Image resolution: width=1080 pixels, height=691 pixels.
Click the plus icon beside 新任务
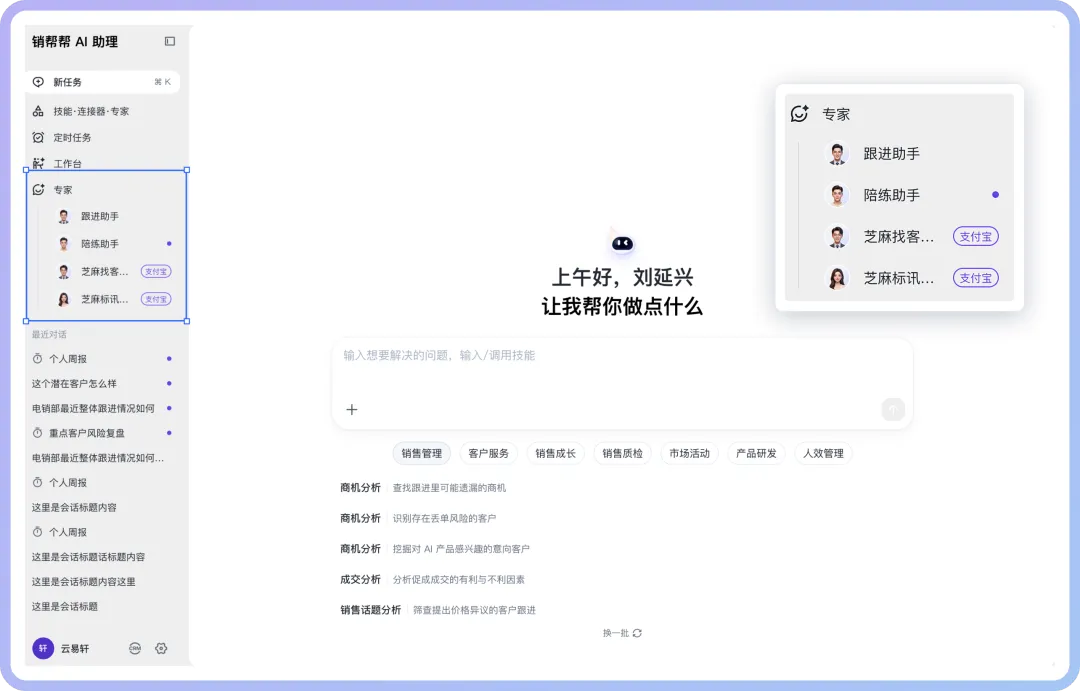pyautogui.click(x=39, y=82)
